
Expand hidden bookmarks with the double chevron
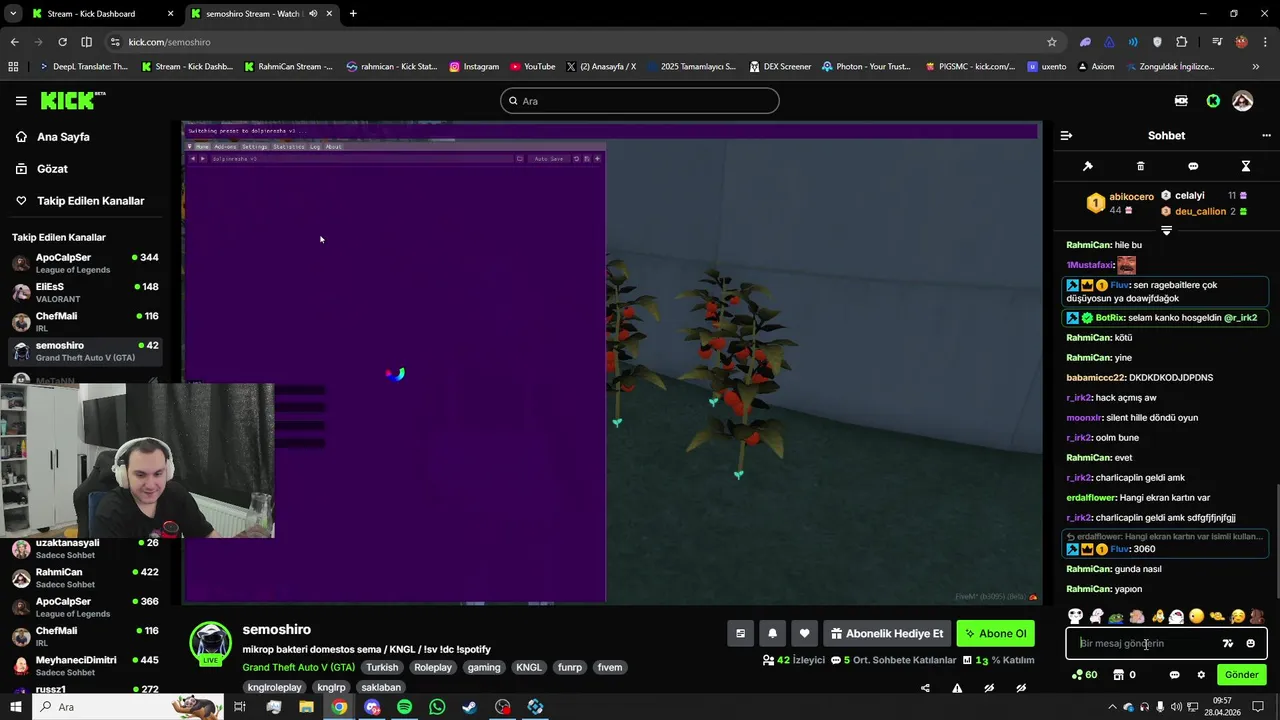coord(1256,67)
